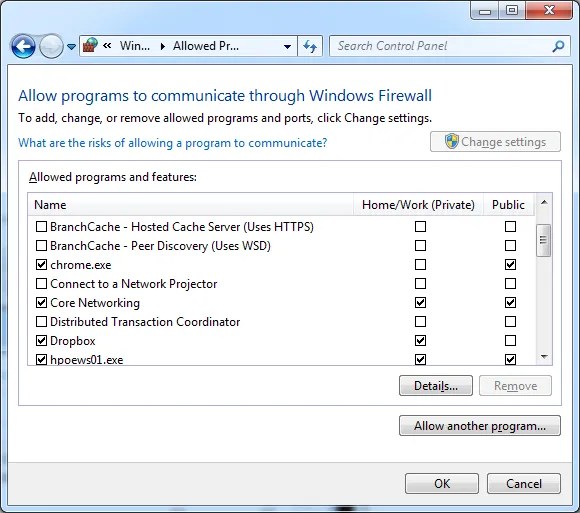Click the double-chevron breadcrumb overflow
The width and height of the screenshot is (580, 513).
(x=107, y=46)
